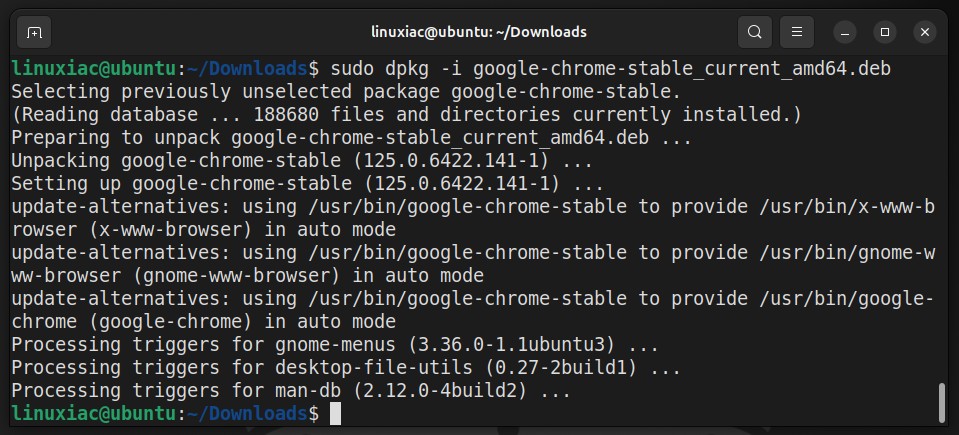Click the gnome-menus processing triggers line
Viewport: 959px width, 435px height.
click(335, 344)
